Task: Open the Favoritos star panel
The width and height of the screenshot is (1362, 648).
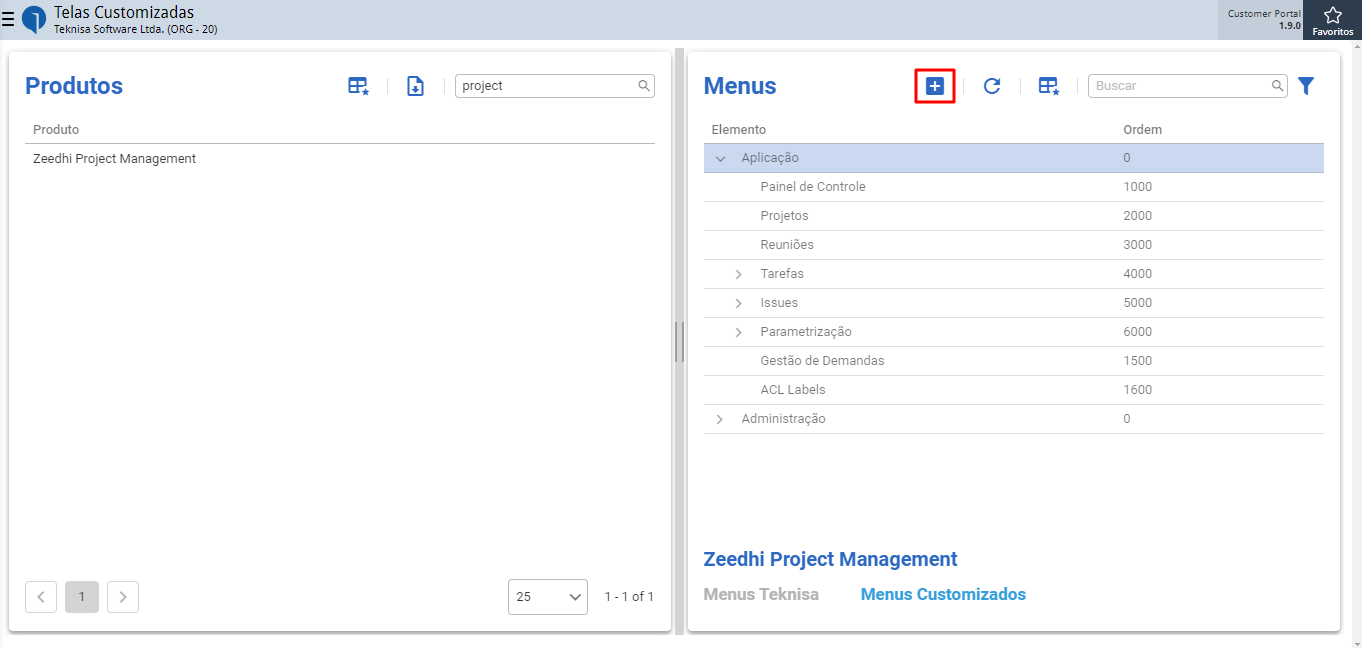Action: [x=1332, y=20]
